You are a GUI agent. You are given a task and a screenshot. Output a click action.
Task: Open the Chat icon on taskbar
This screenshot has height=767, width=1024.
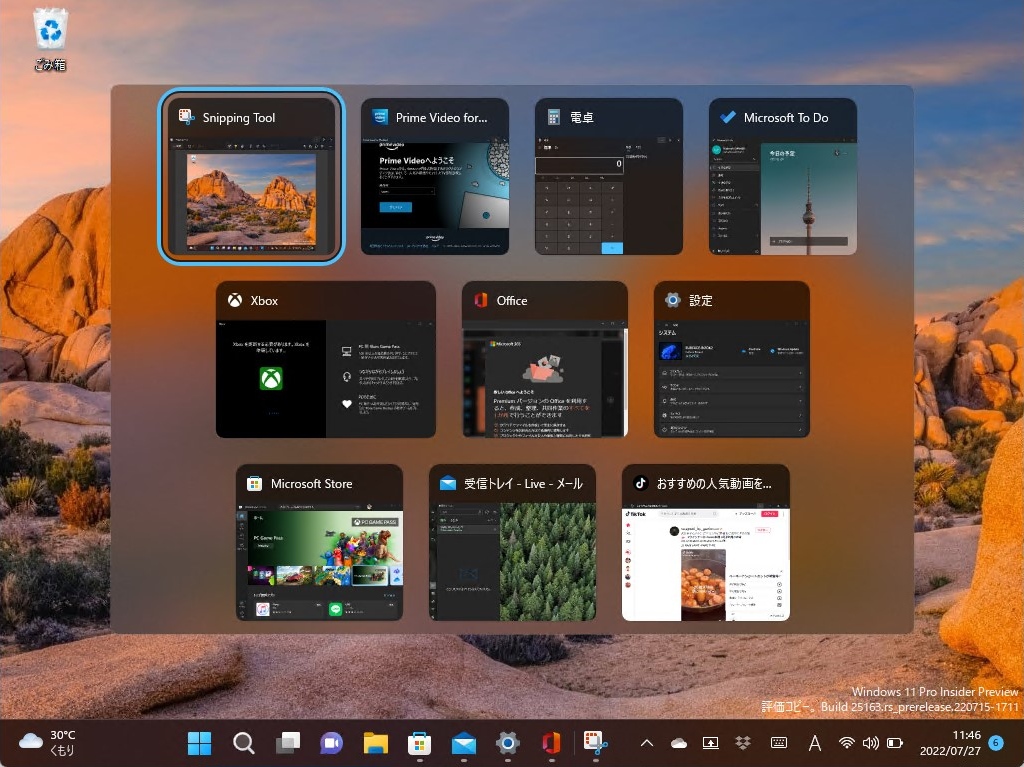click(331, 743)
